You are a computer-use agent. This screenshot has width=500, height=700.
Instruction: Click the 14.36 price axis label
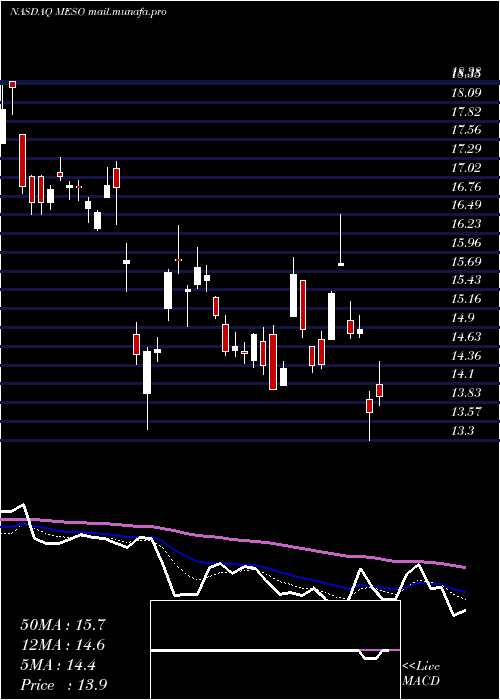pos(467,356)
